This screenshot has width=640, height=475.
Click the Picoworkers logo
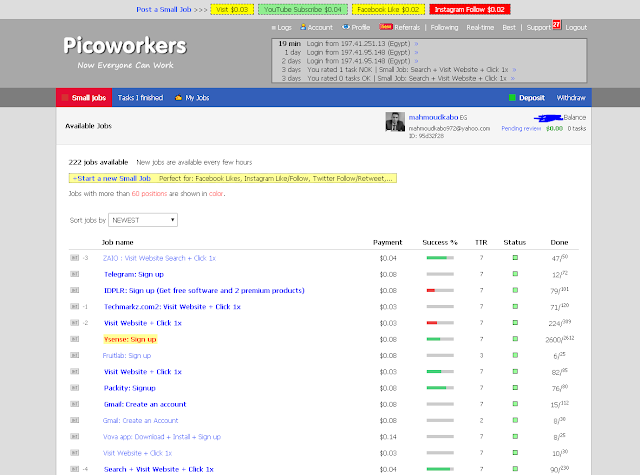tap(125, 46)
